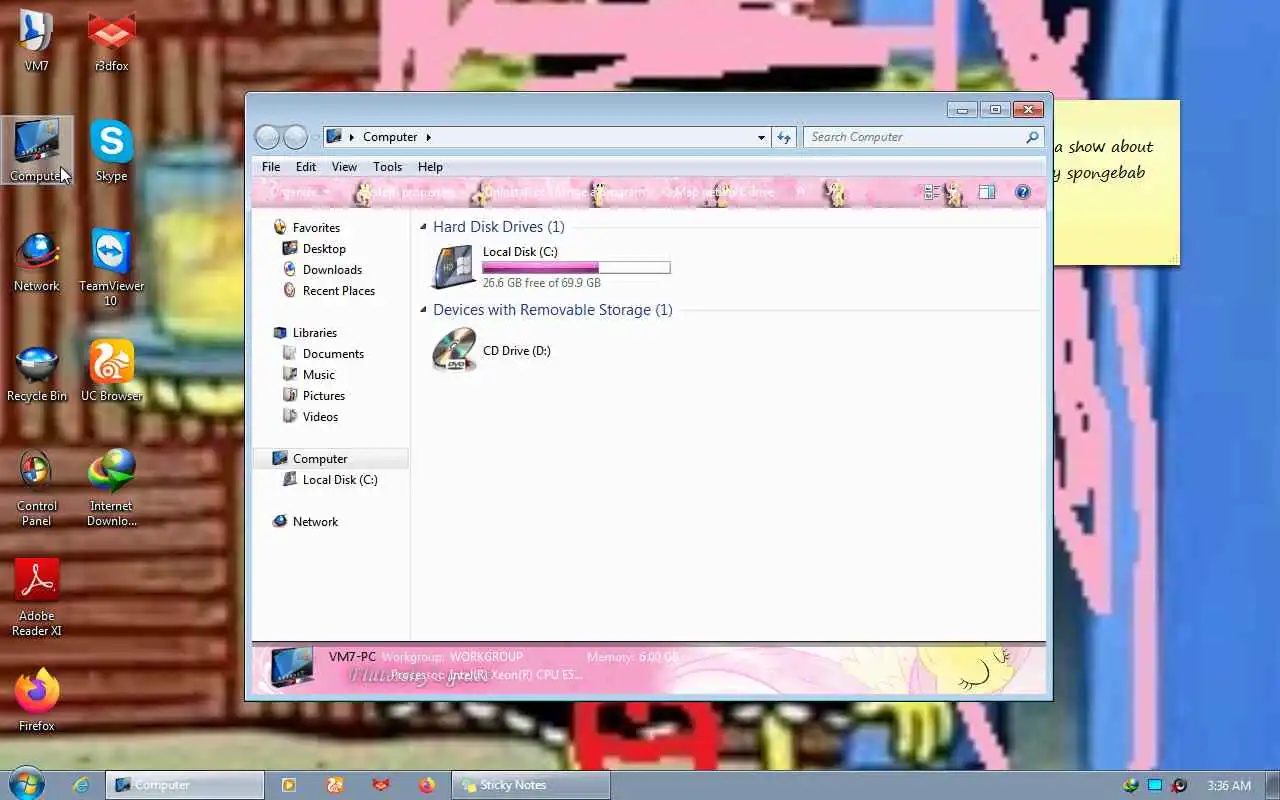The image size is (1280, 800).
Task: Select the UC Browser desktop icon
Action: click(x=111, y=372)
